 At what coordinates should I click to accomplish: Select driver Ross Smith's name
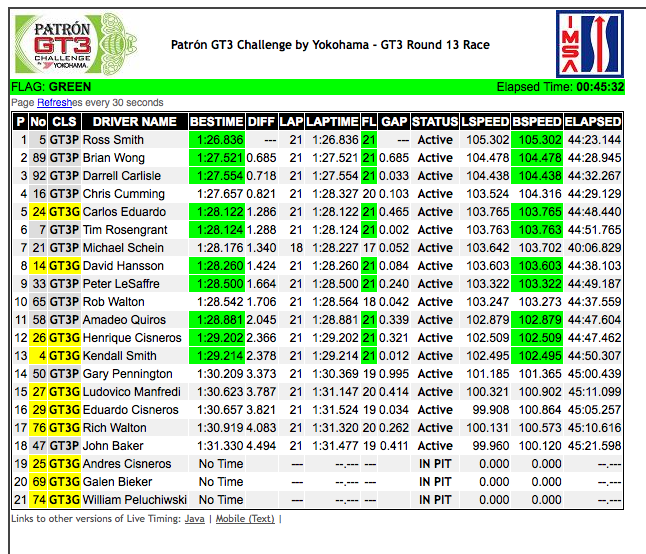click(x=113, y=140)
